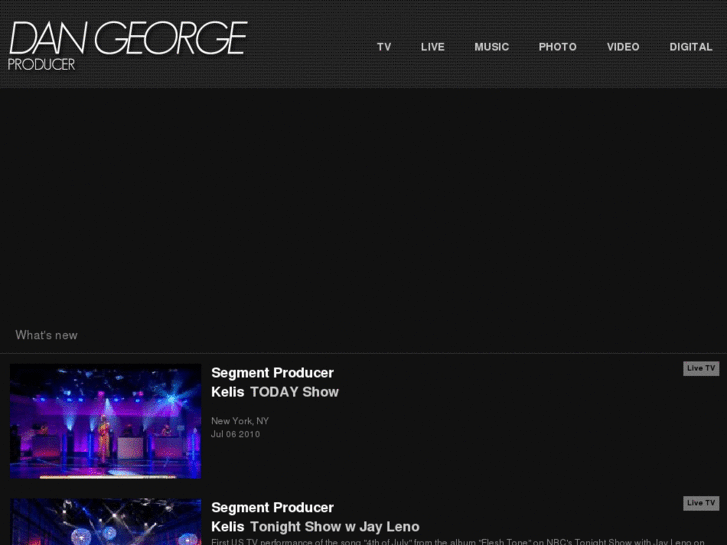Open the Kelis TODAY Show stage thumbnail
727x545 pixels.
(106, 421)
